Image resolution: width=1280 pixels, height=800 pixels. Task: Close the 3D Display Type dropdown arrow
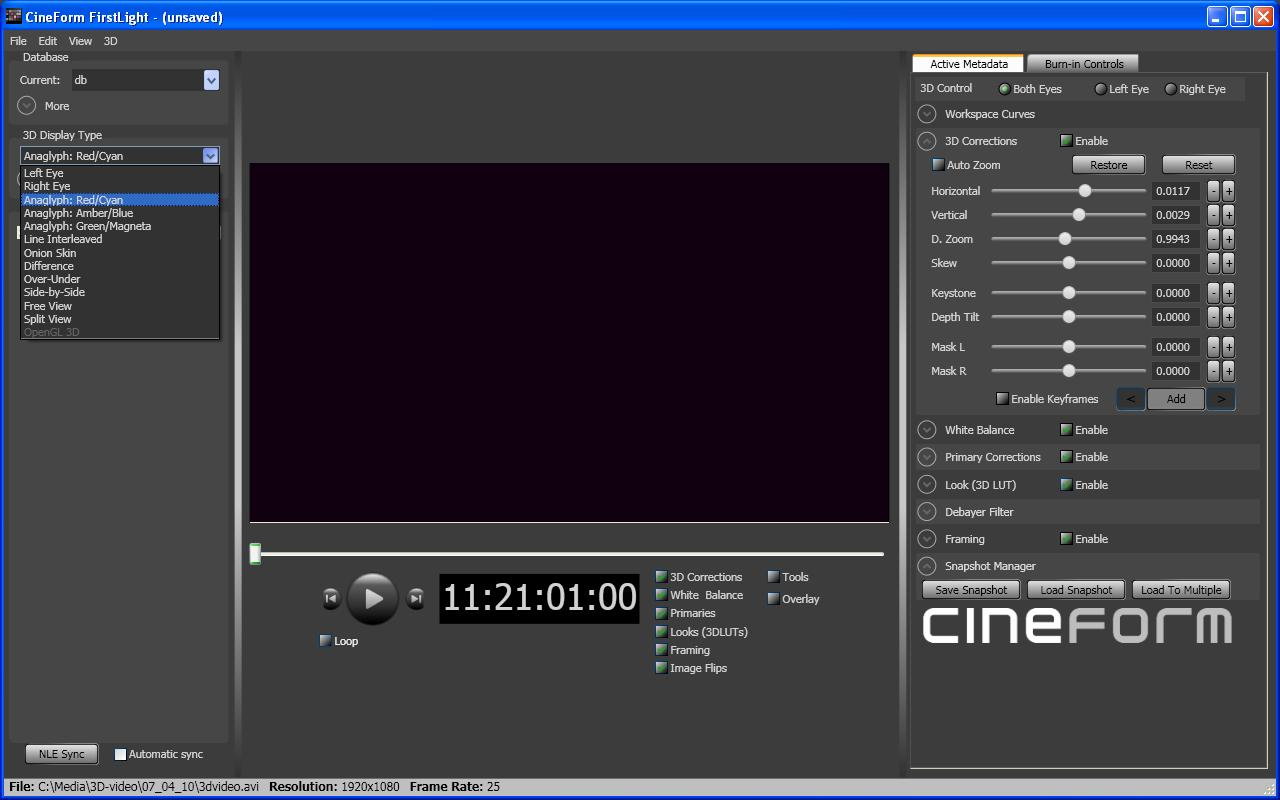(210, 155)
